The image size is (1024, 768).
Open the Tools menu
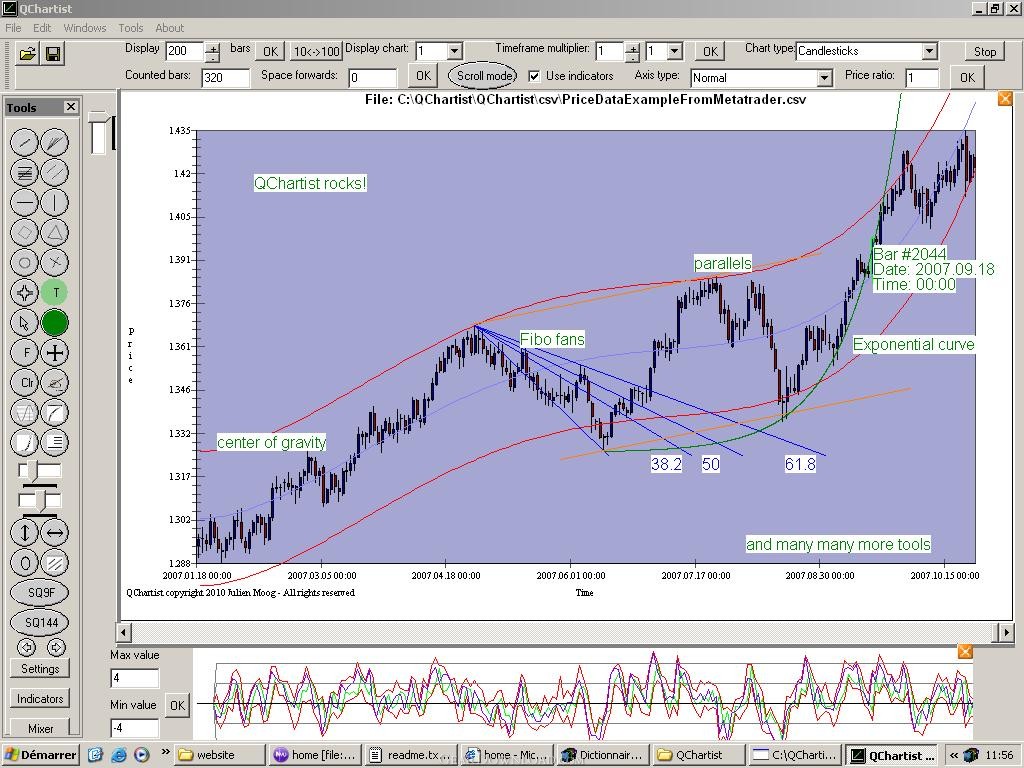pos(131,28)
